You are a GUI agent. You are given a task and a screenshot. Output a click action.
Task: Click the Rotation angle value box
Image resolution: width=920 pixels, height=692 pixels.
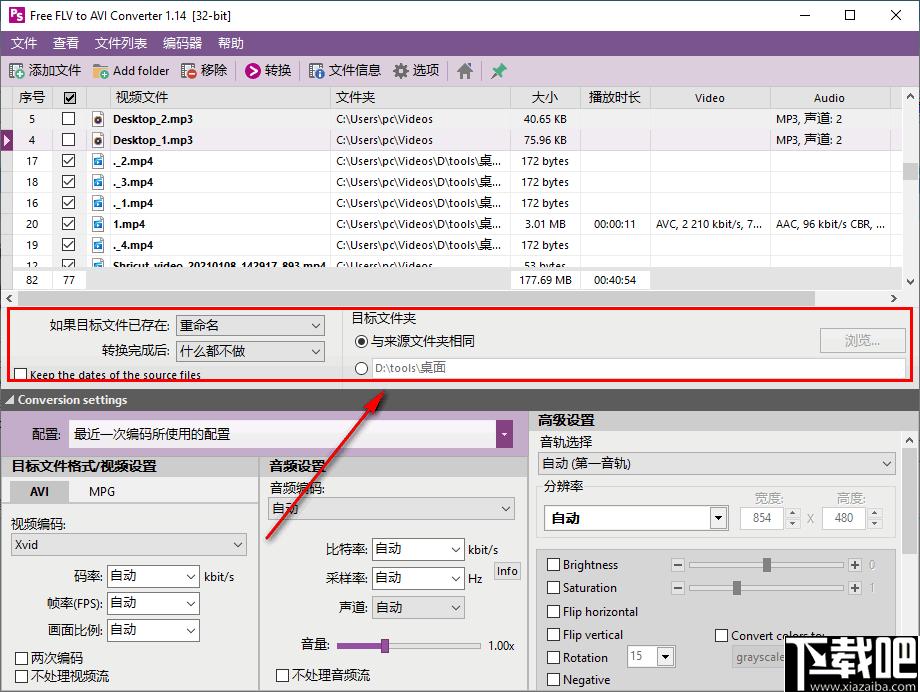click(642, 656)
